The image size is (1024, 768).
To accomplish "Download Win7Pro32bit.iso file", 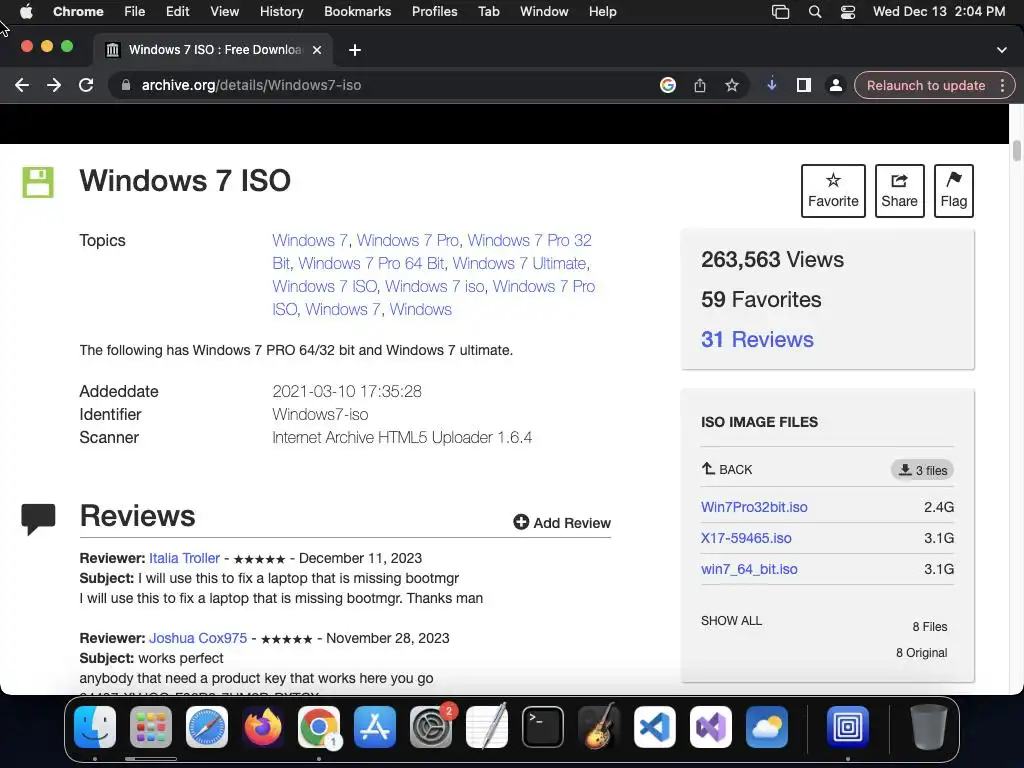I will (754, 507).
